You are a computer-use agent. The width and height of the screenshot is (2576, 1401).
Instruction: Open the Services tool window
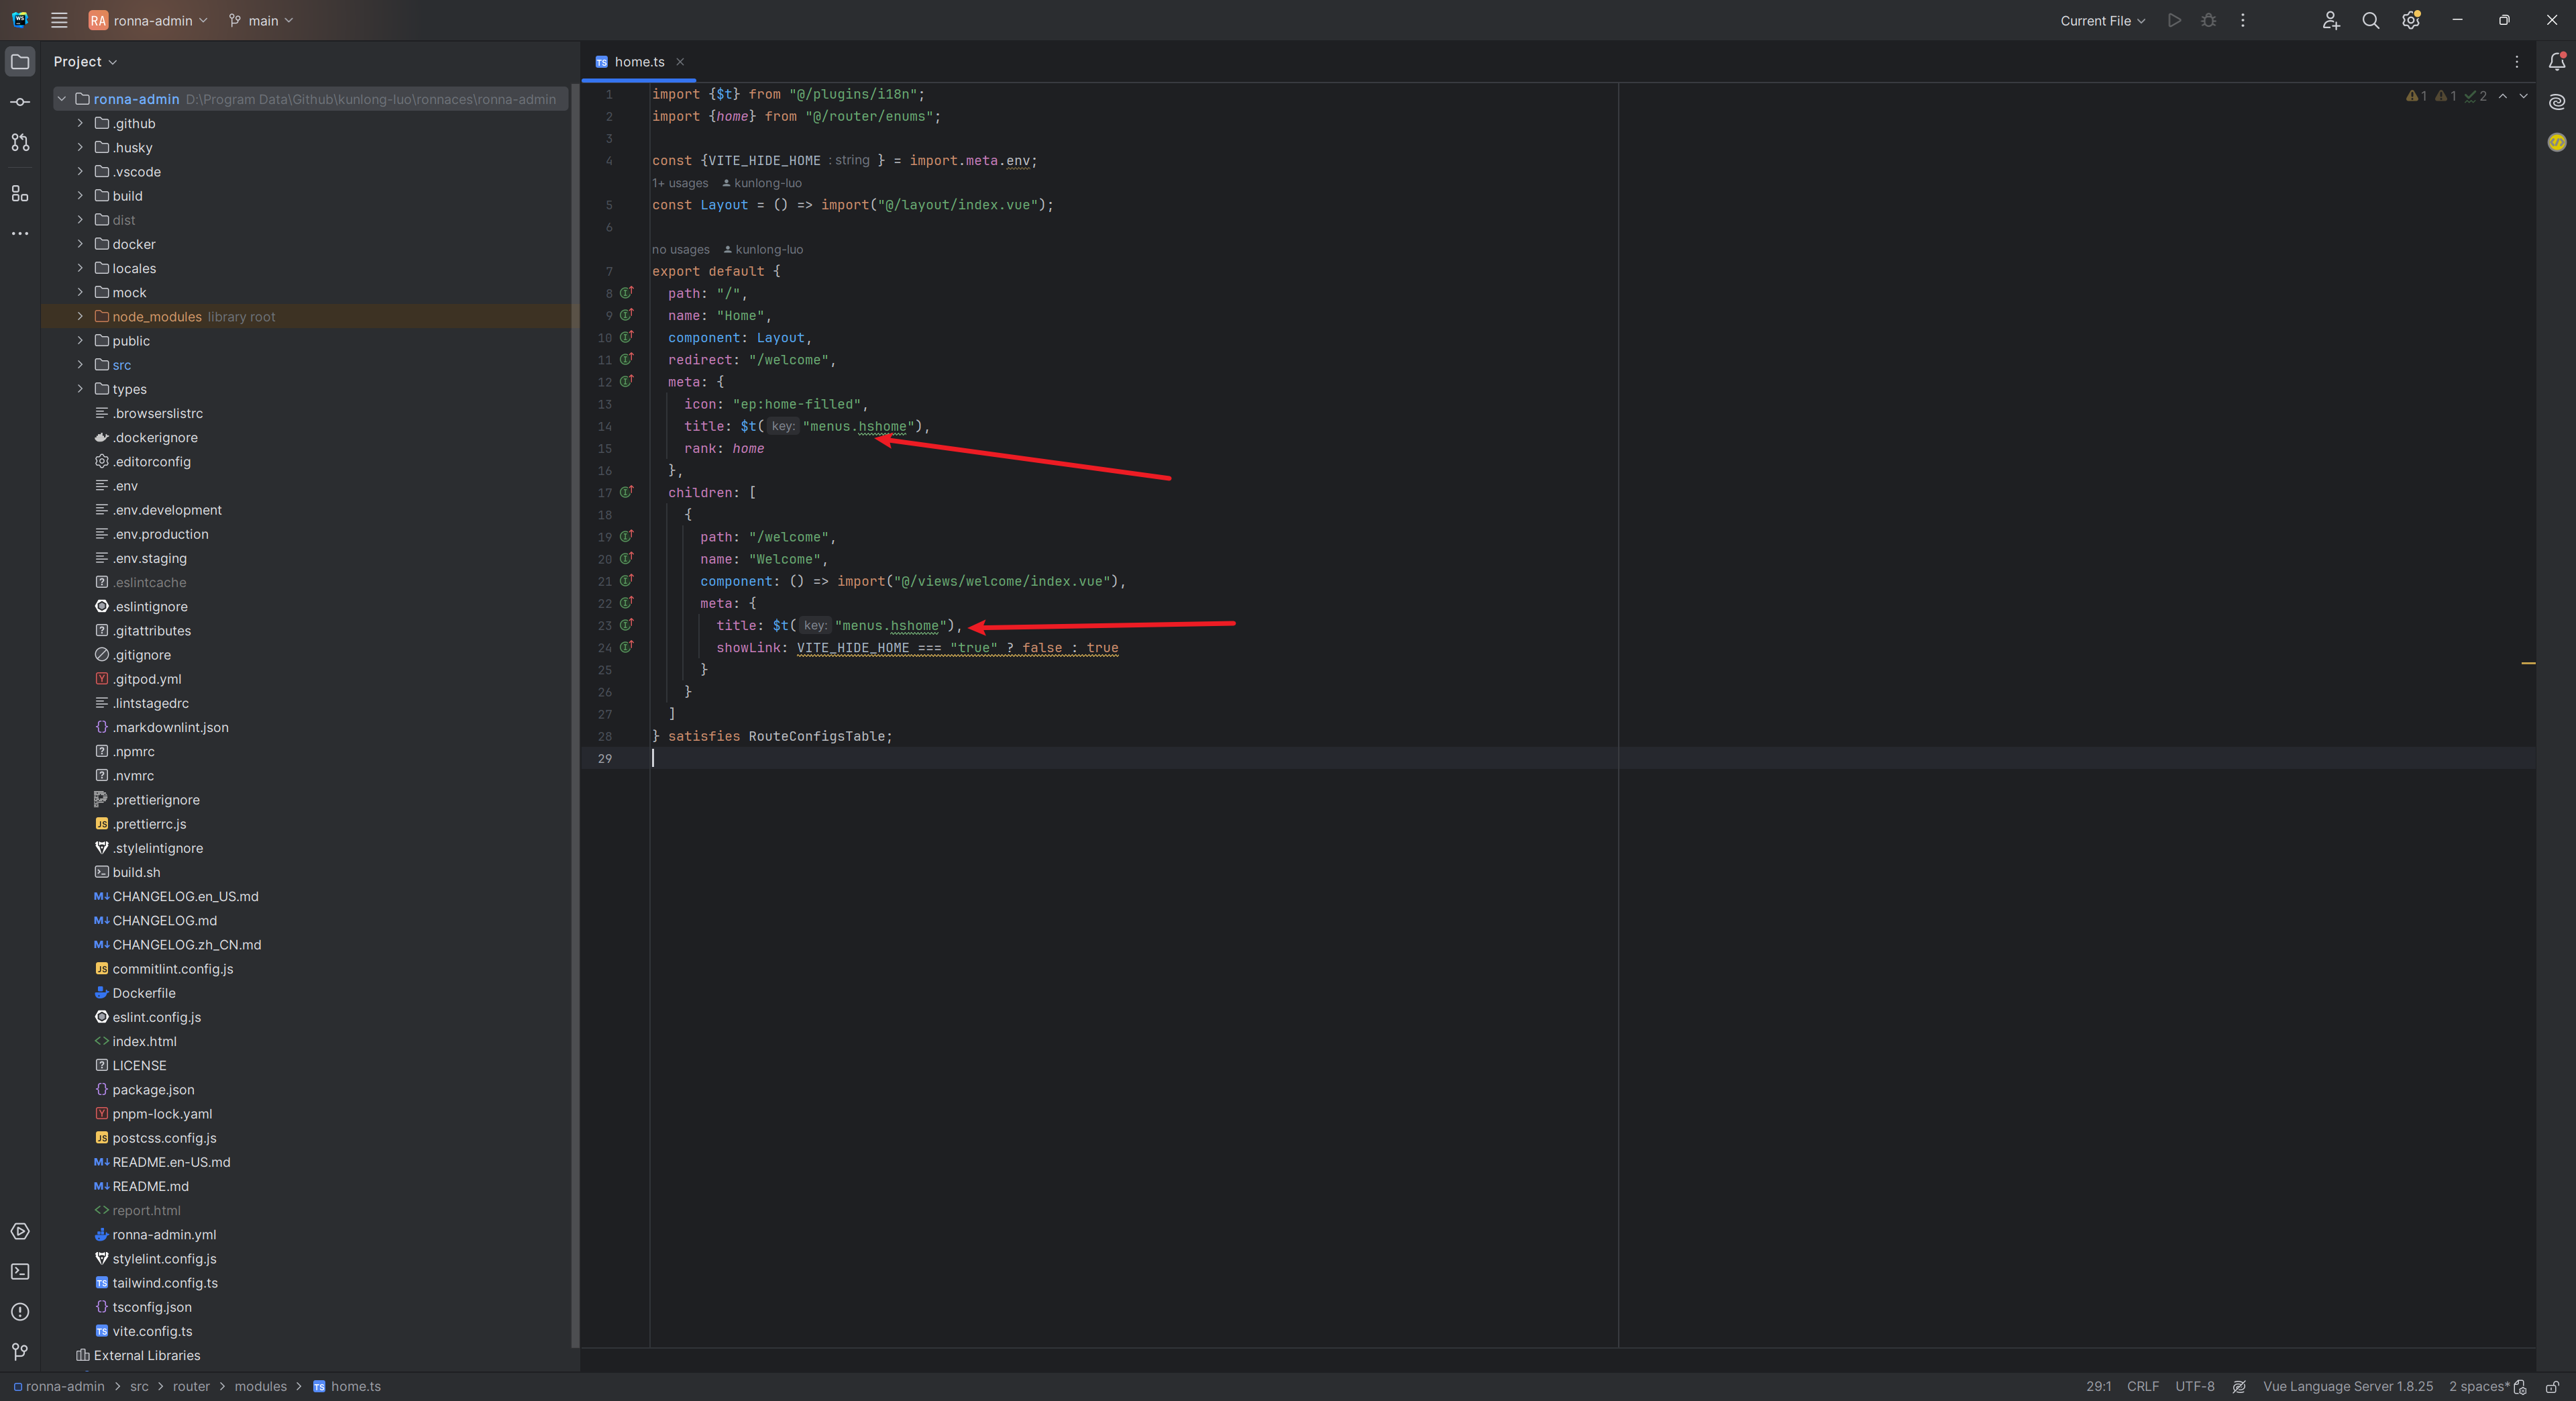(20, 1231)
